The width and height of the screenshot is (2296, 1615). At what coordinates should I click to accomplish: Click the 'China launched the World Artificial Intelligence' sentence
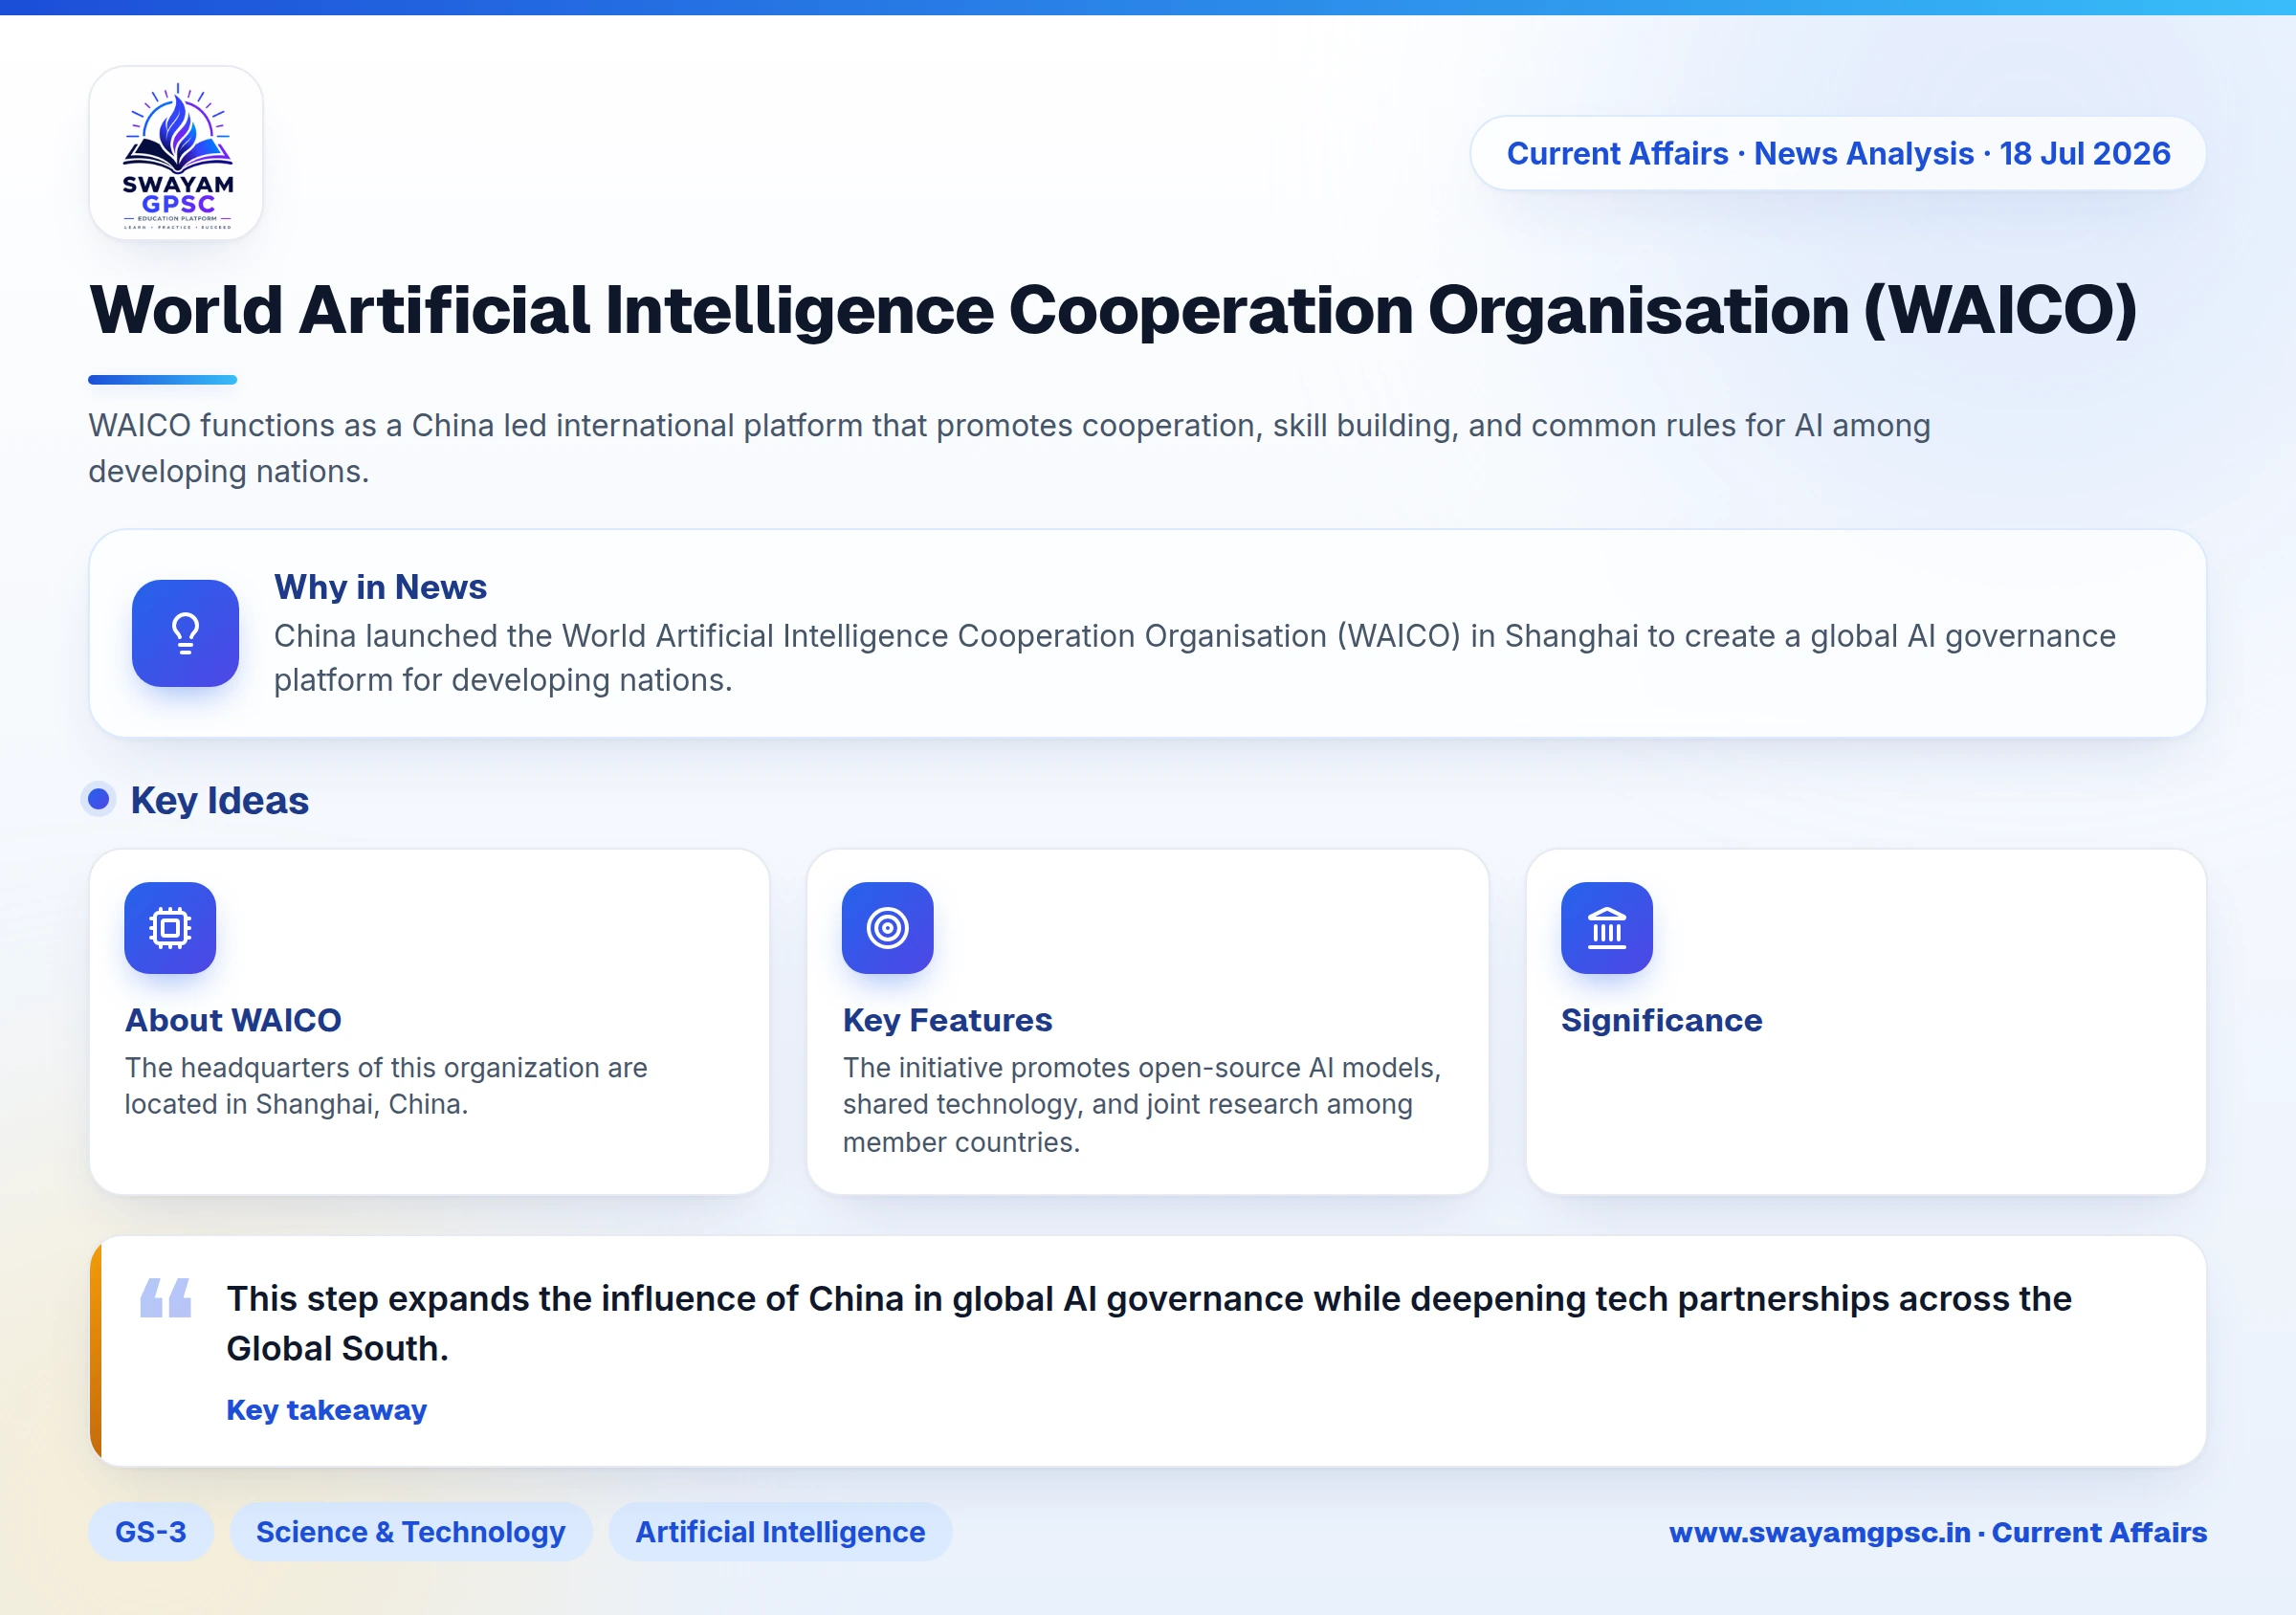point(1195,658)
